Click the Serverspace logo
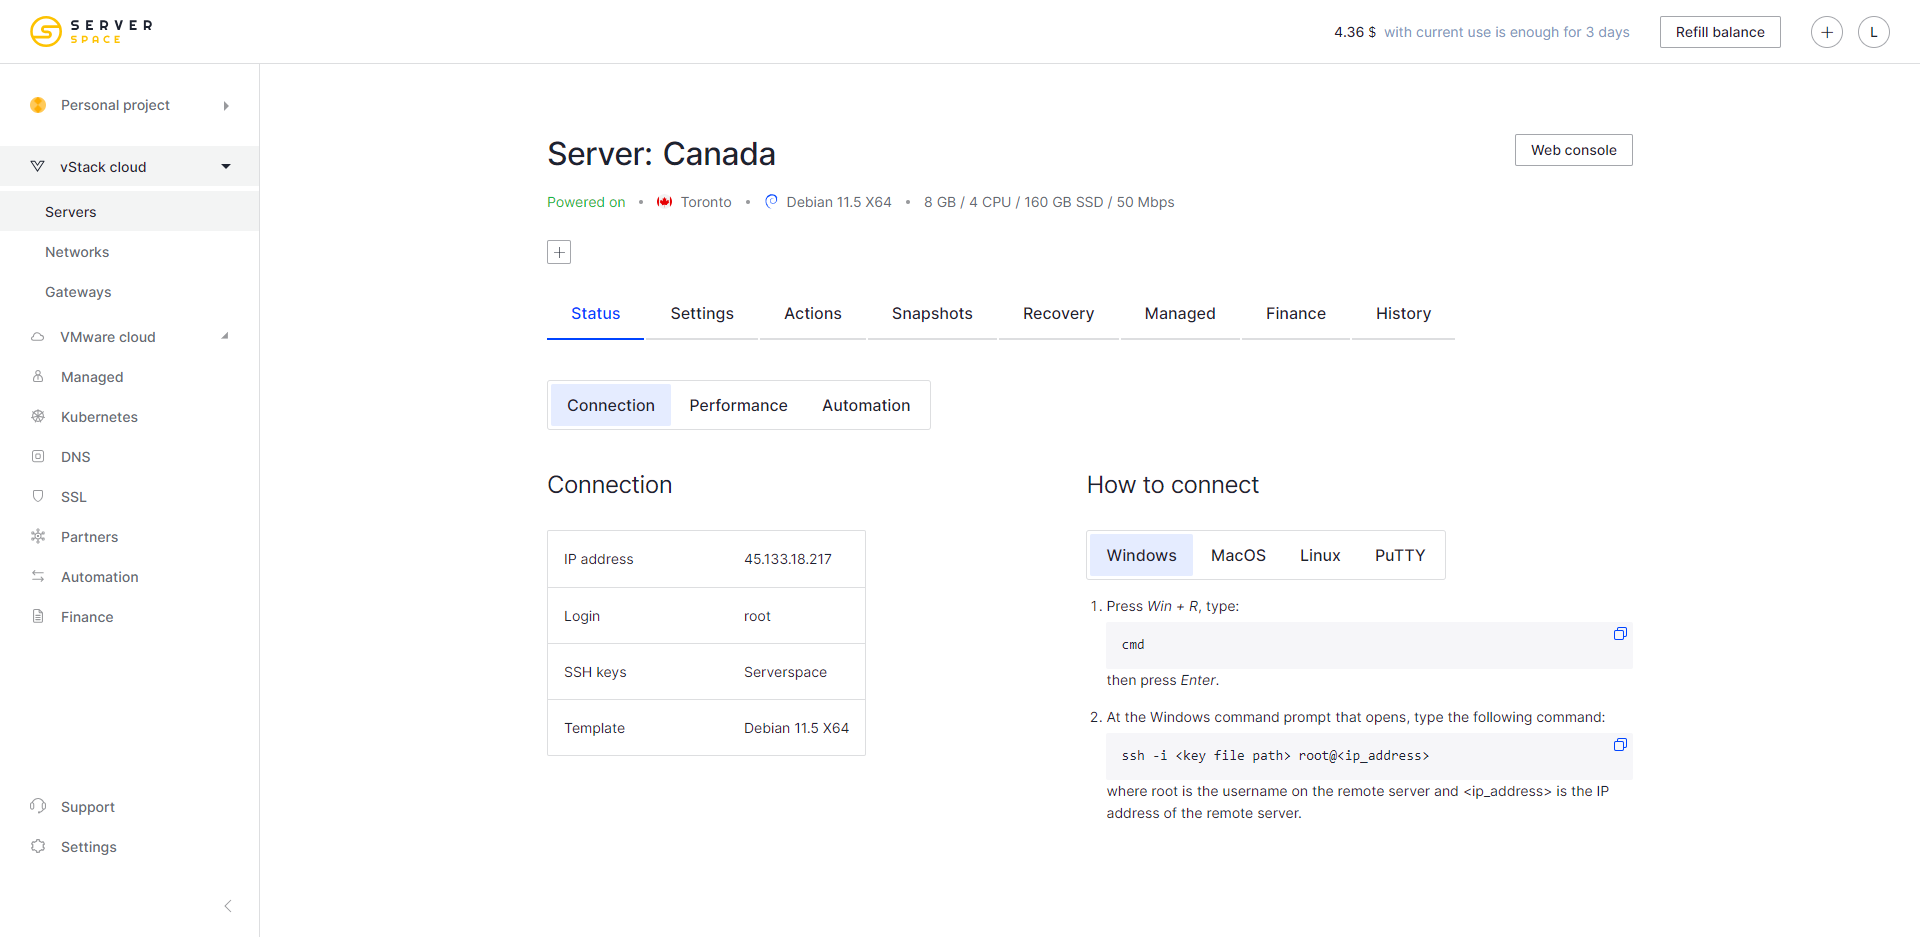Viewport: 1920px width, 937px height. (x=91, y=32)
